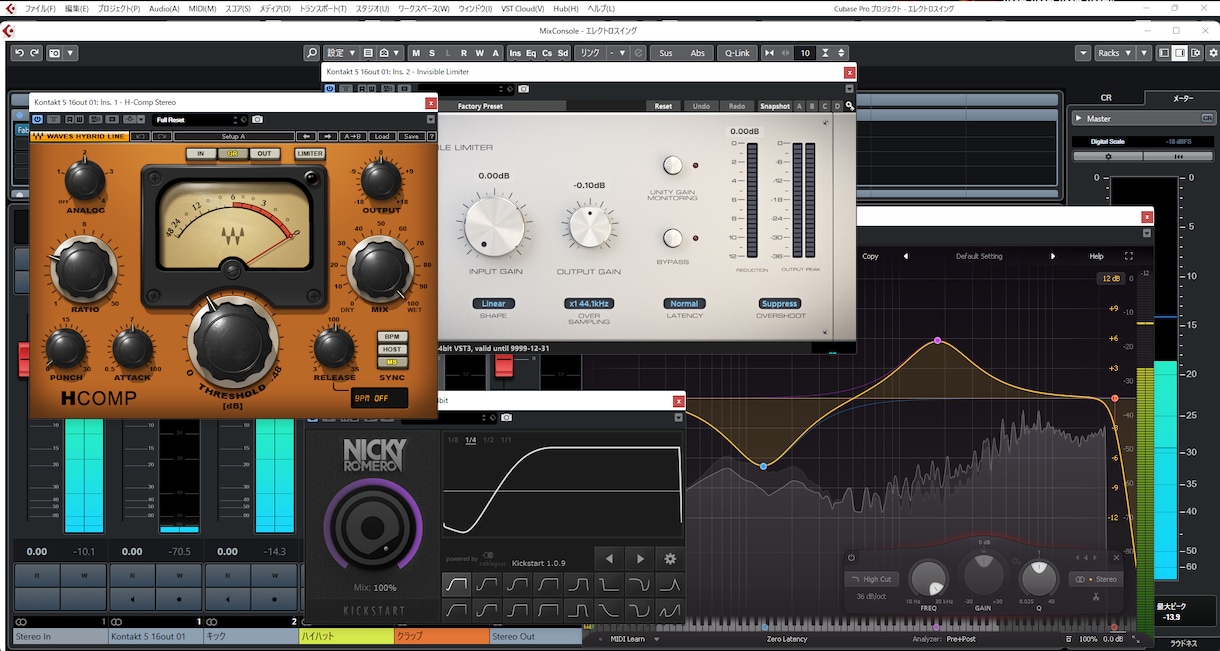The height and width of the screenshot is (651, 1220).
Task: Open the Linear shape selector on Invisible Limiter
Action: pyautogui.click(x=494, y=304)
